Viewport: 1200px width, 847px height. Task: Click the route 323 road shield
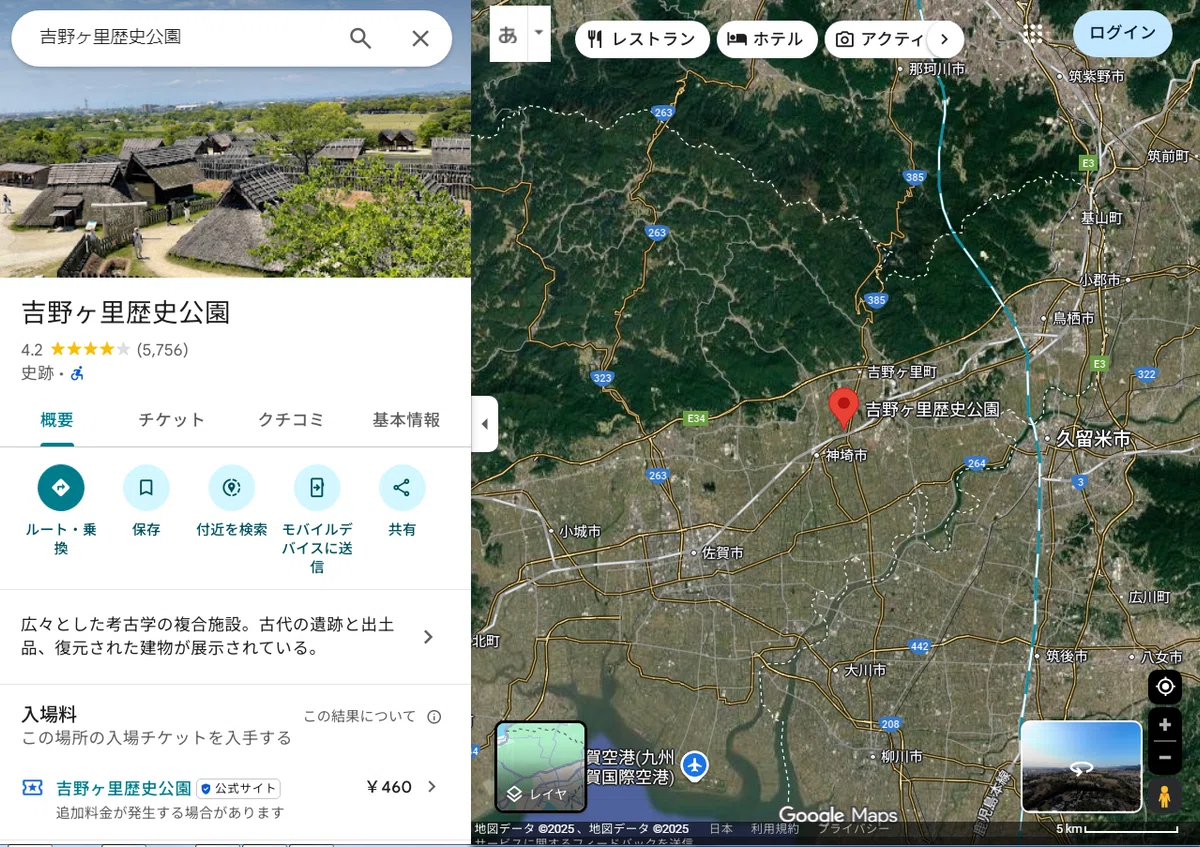[x=602, y=378]
